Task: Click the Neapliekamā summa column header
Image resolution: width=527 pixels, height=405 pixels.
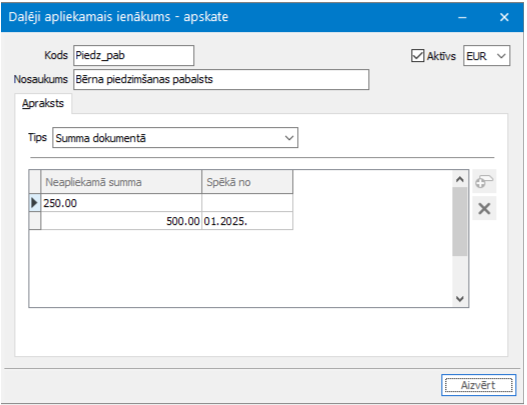Action: pos(121,182)
